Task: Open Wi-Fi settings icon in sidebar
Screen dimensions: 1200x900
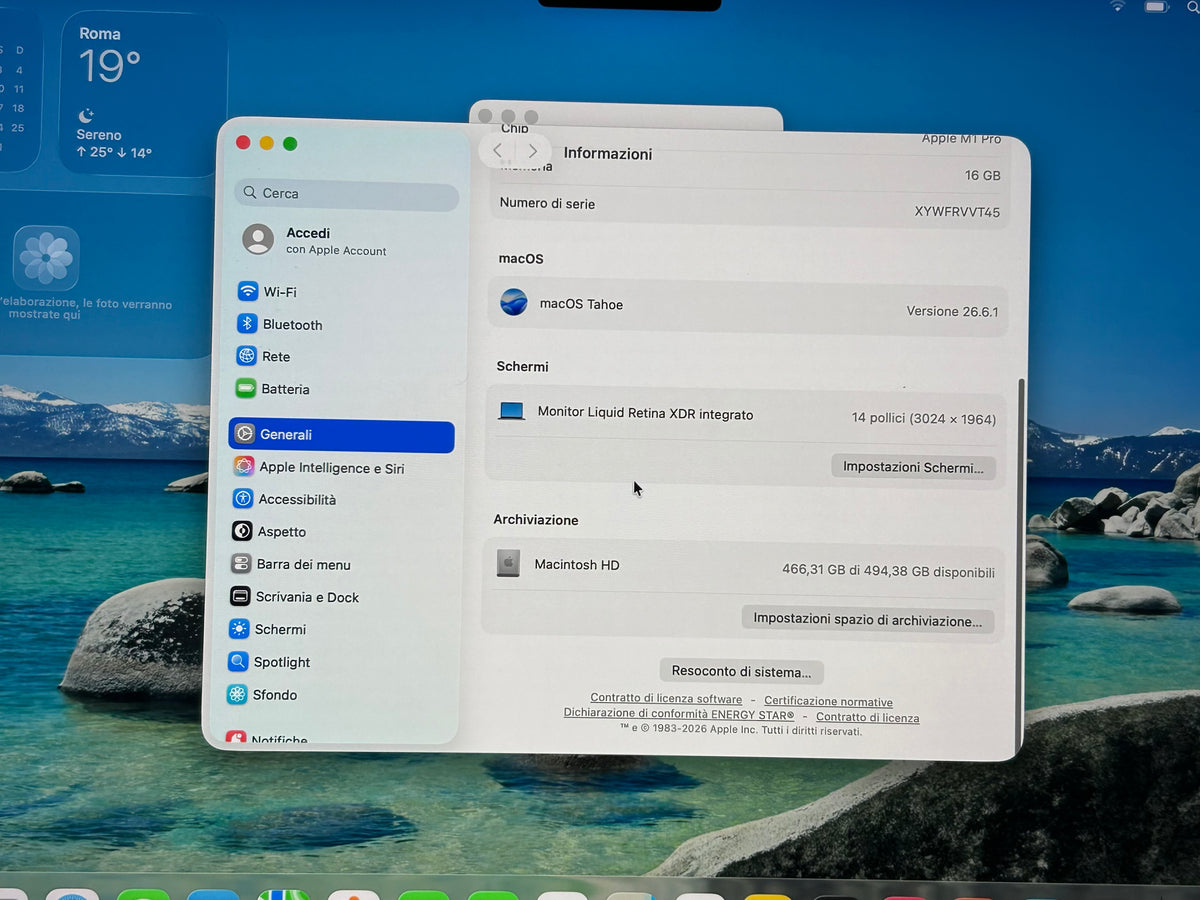Action: 247,291
